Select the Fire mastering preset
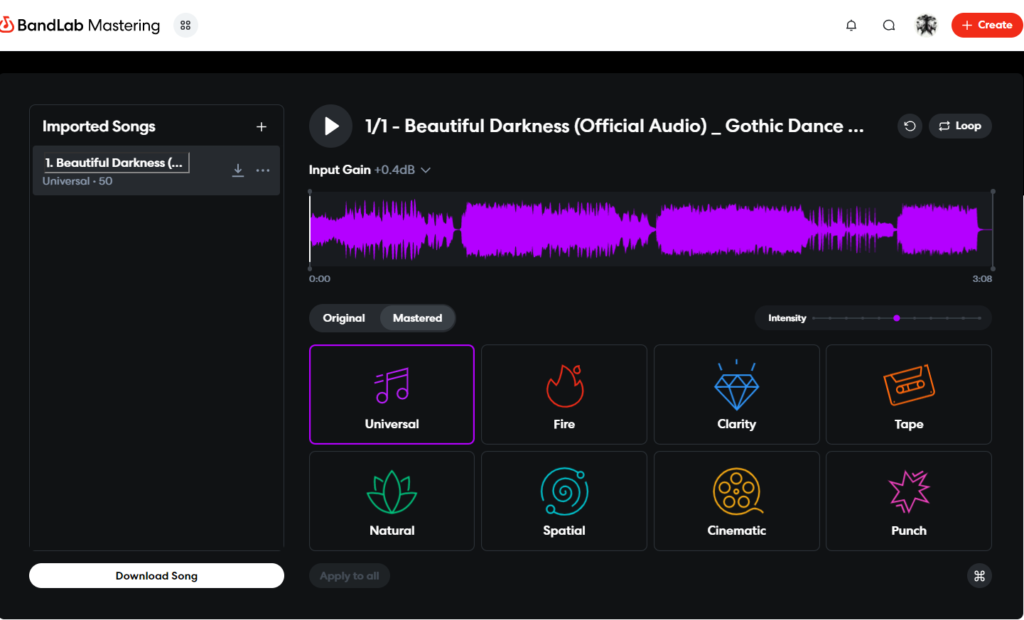Viewport: 1024px width, 620px height. [x=564, y=395]
